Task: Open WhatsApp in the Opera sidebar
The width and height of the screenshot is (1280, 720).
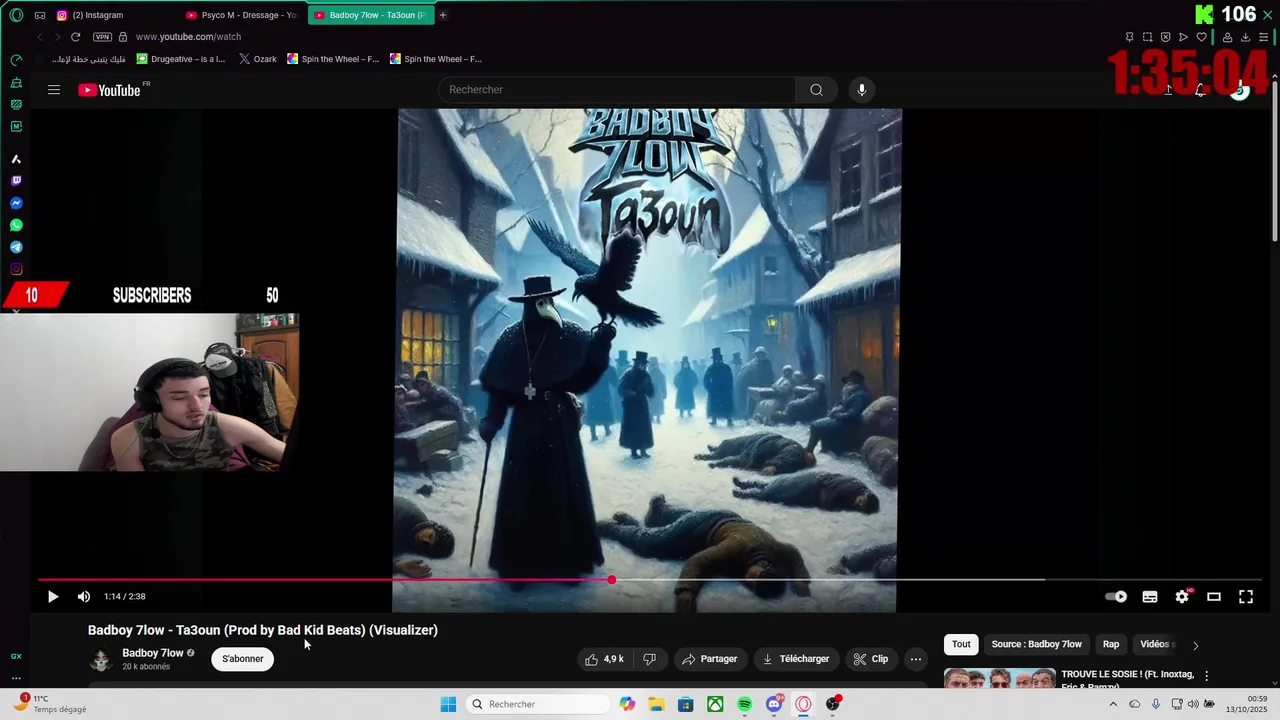Action: [16, 225]
